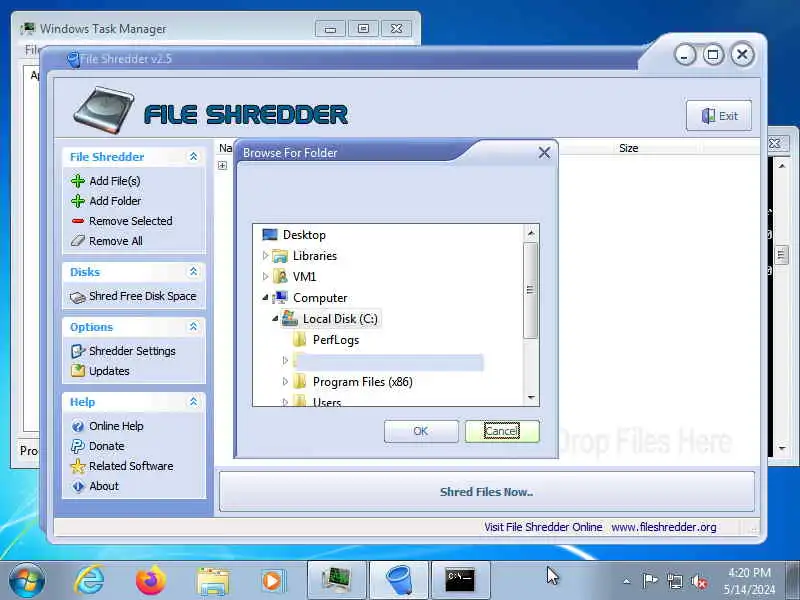Open Related Software from Help panel
This screenshot has width=800, height=600.
[131, 466]
